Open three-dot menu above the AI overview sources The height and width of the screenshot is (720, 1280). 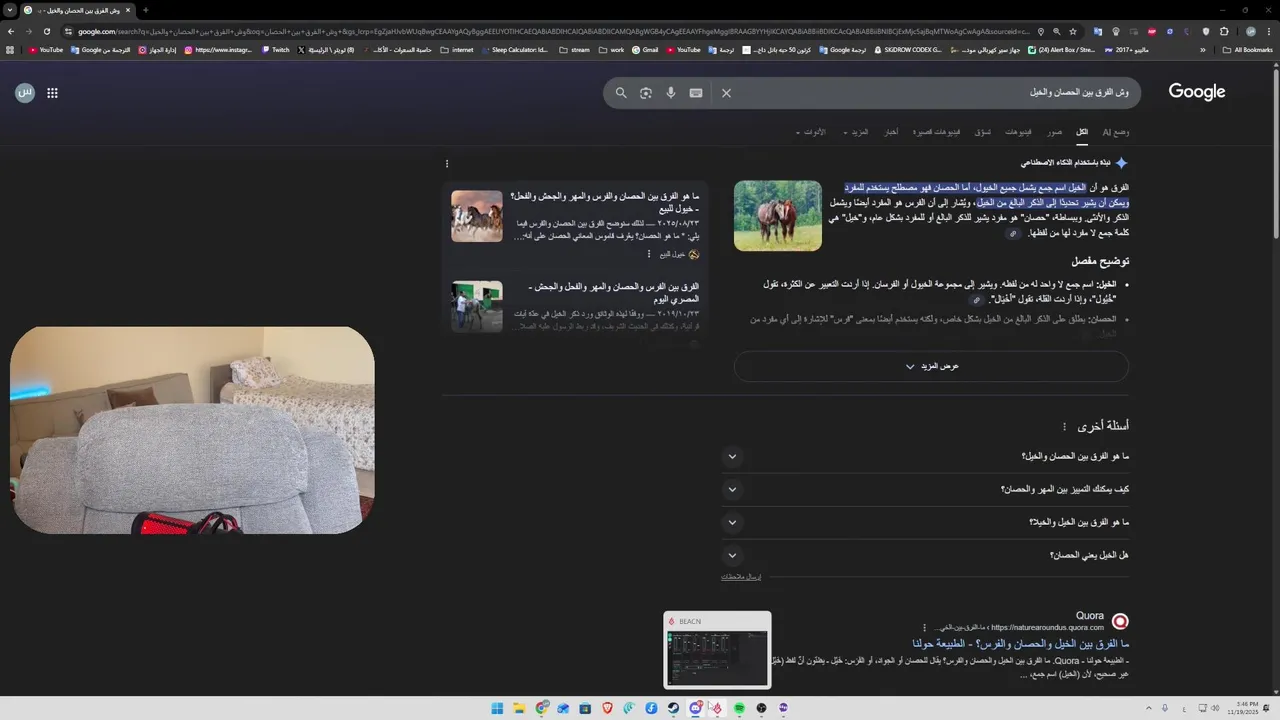447,163
